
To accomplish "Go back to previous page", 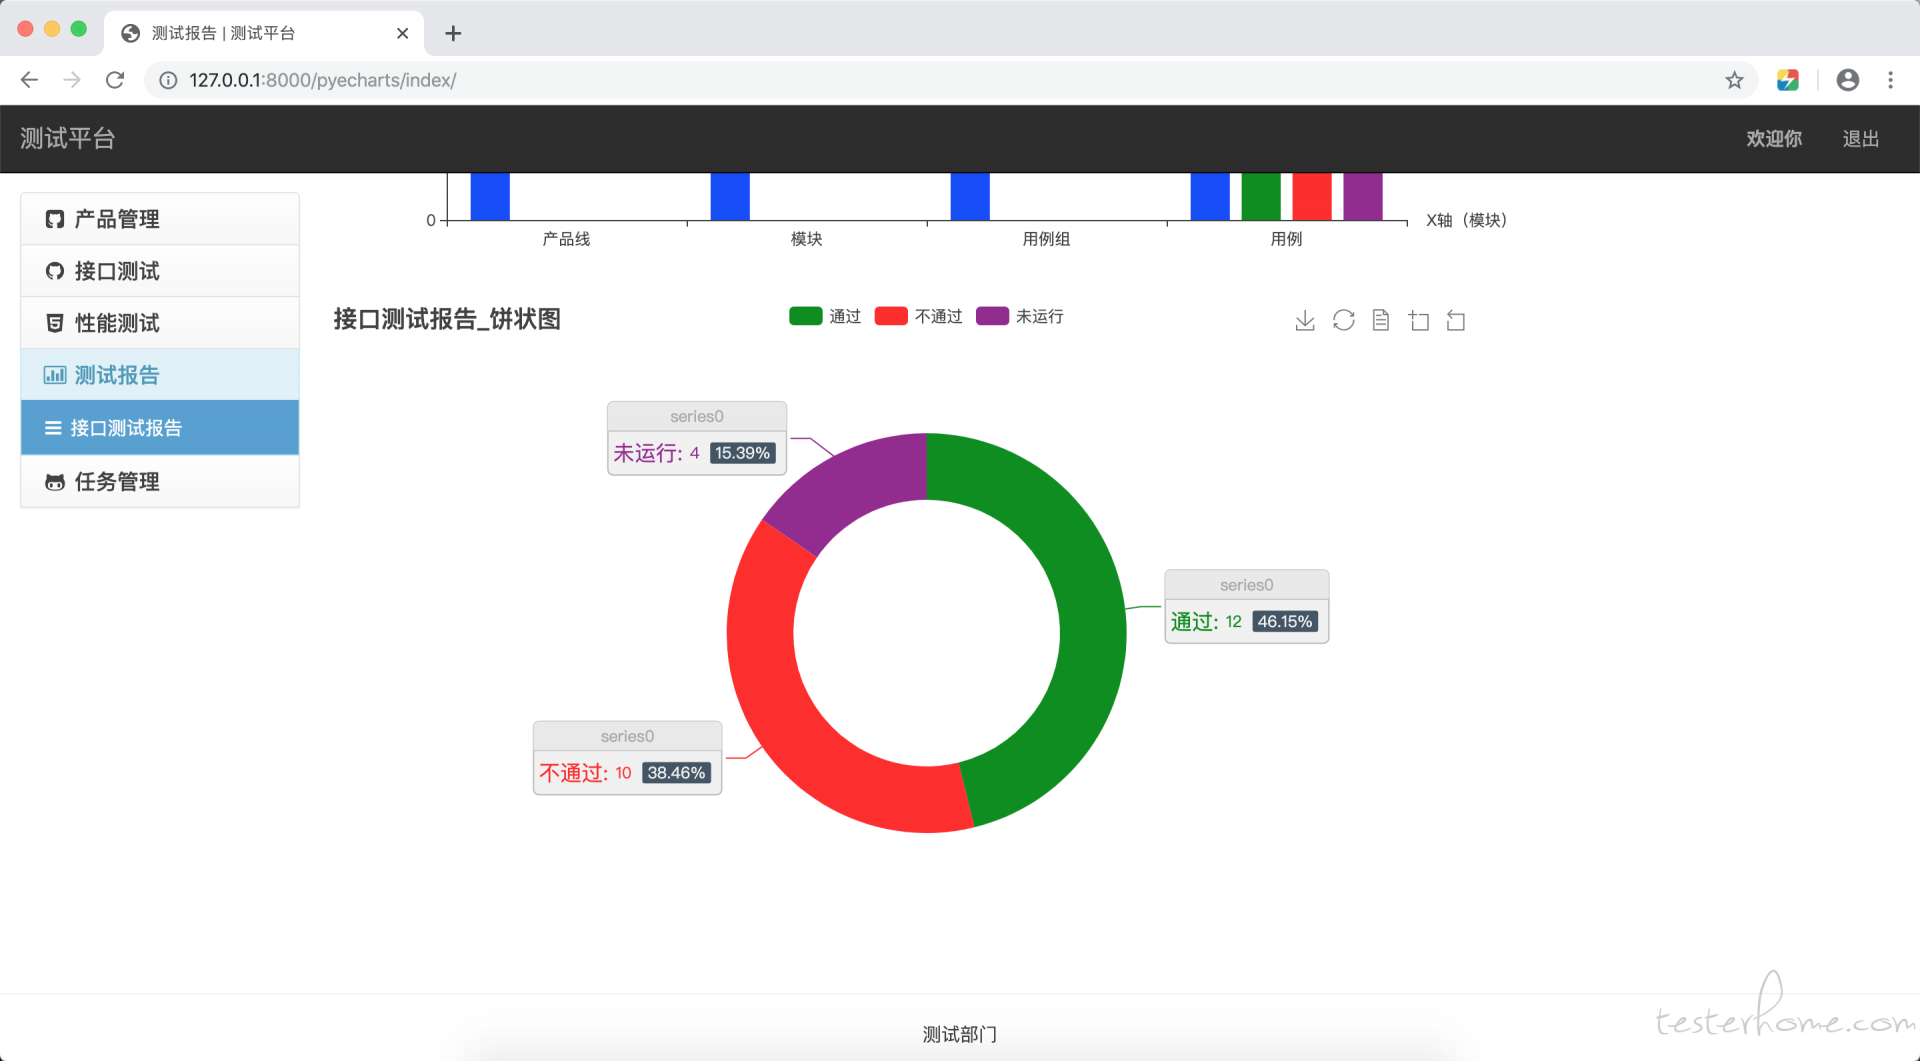I will coord(29,80).
